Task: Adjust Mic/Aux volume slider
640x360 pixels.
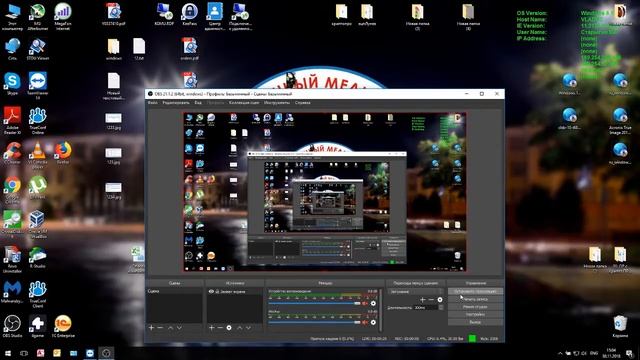Action: point(314,322)
